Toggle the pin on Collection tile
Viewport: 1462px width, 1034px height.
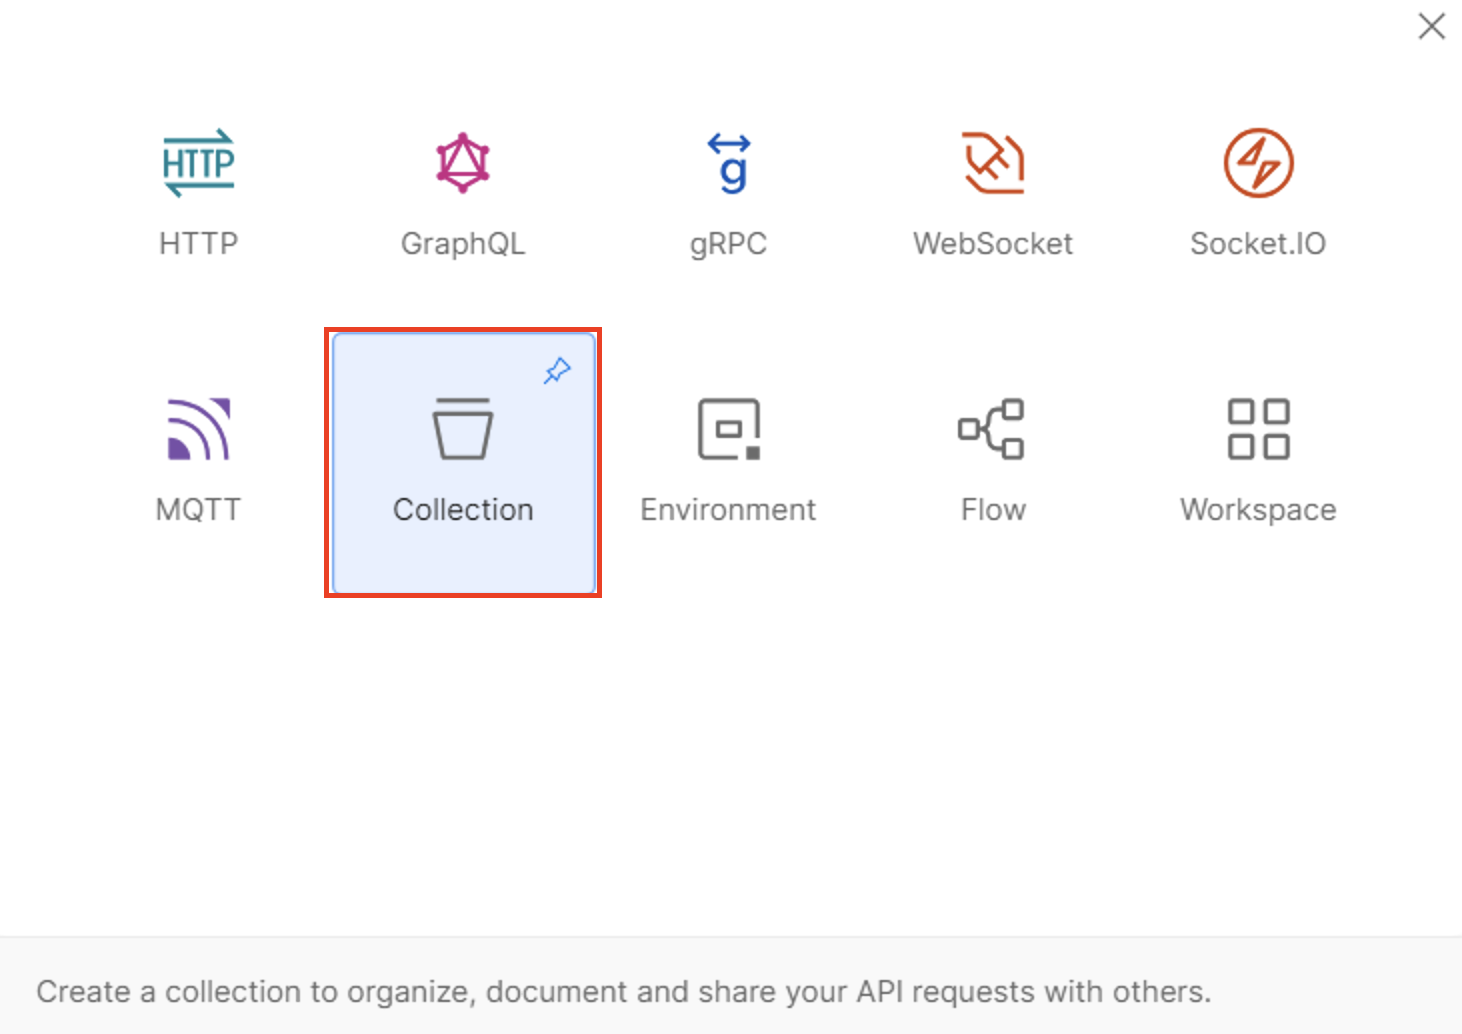click(557, 371)
